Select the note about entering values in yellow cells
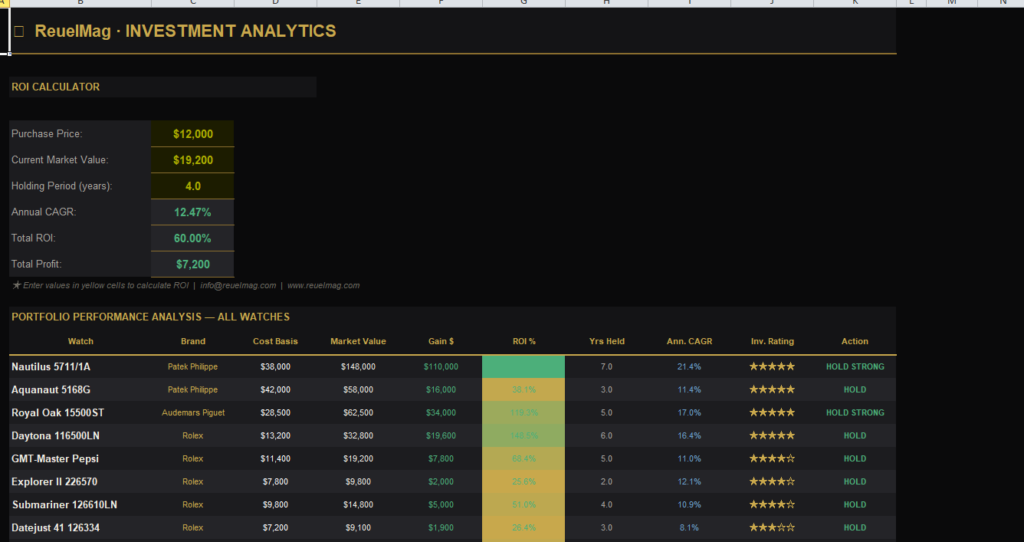The height and width of the screenshot is (542, 1024). pyautogui.click(x=186, y=285)
